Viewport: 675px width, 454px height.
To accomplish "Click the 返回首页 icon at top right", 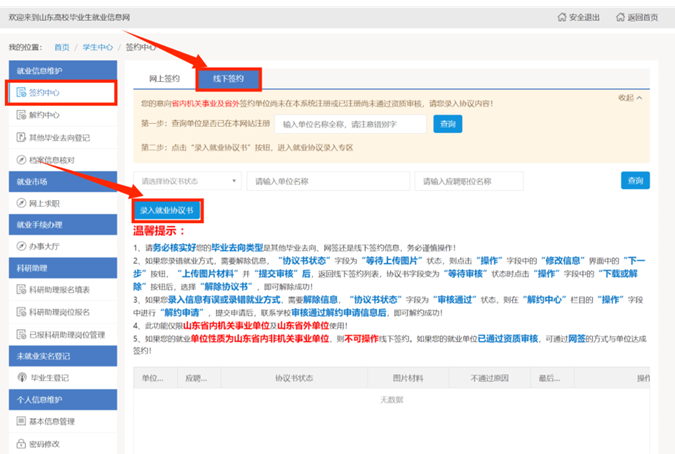I will 621,18.
